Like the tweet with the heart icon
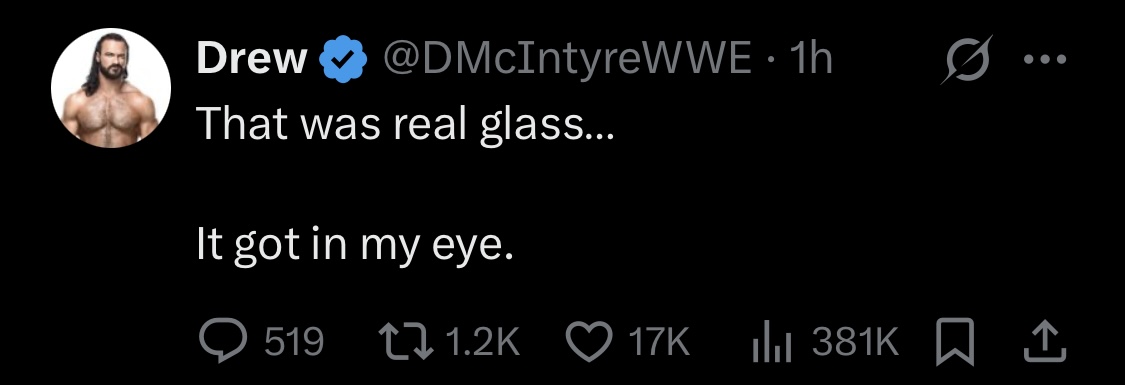Viewport: 1125px width, 385px height. [x=590, y=342]
